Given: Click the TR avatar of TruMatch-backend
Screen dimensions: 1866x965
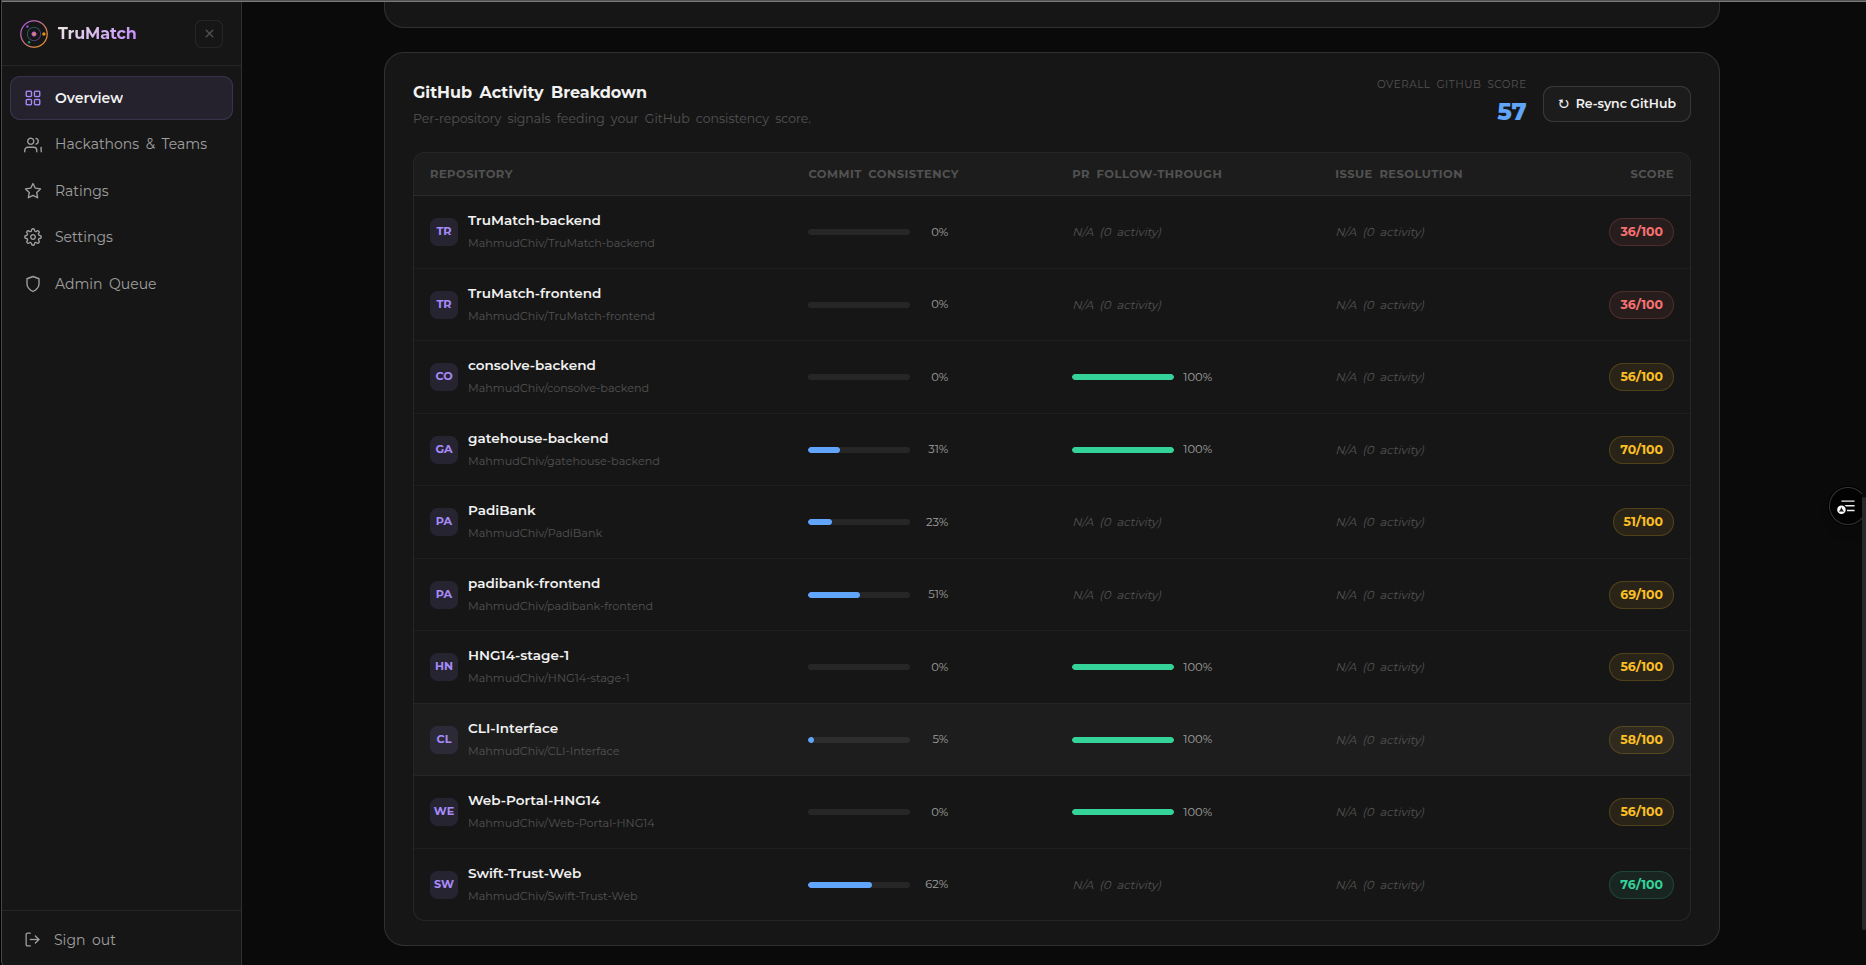Looking at the screenshot, I should (444, 232).
